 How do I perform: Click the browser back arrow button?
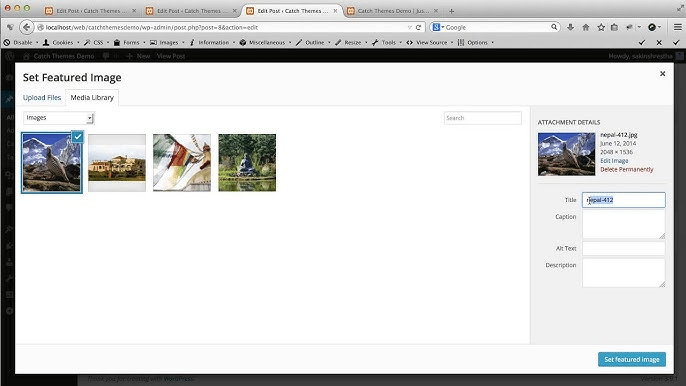pos(27,27)
